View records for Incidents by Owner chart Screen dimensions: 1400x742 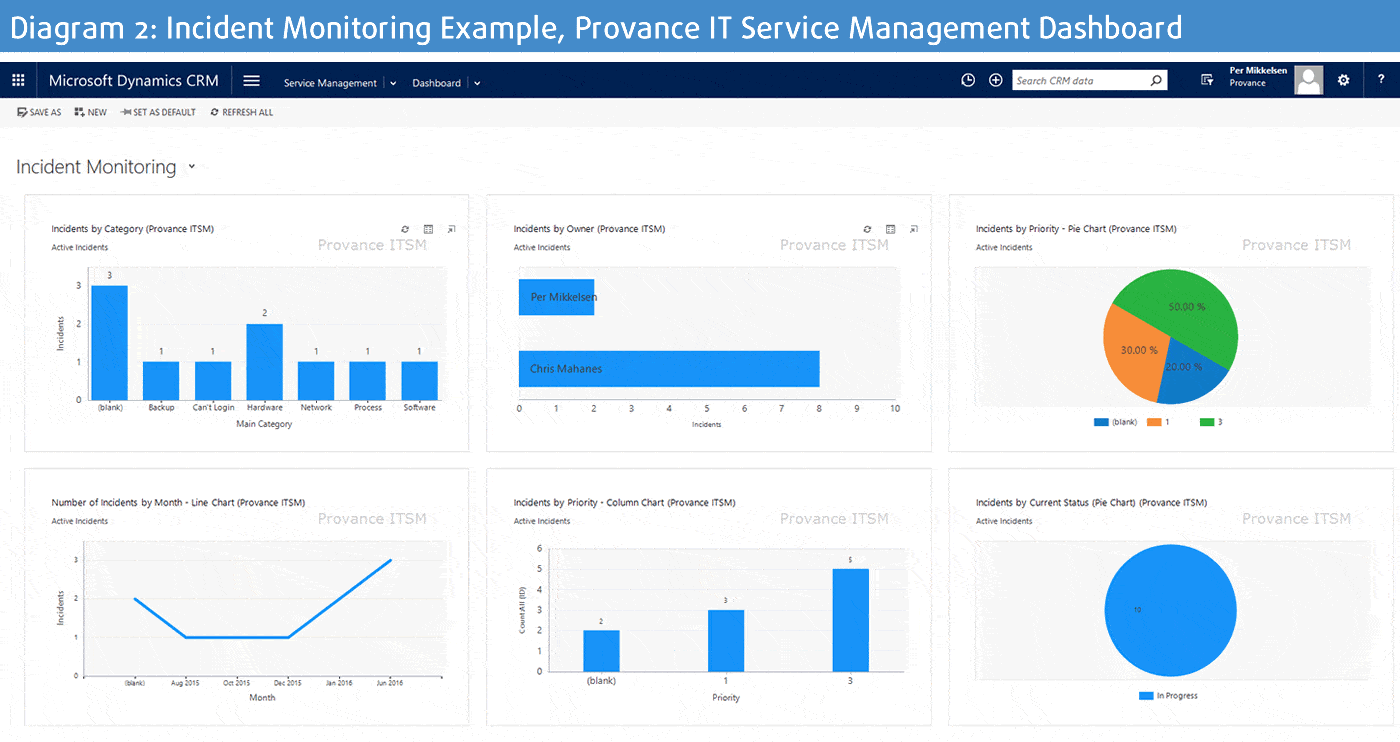[890, 229]
